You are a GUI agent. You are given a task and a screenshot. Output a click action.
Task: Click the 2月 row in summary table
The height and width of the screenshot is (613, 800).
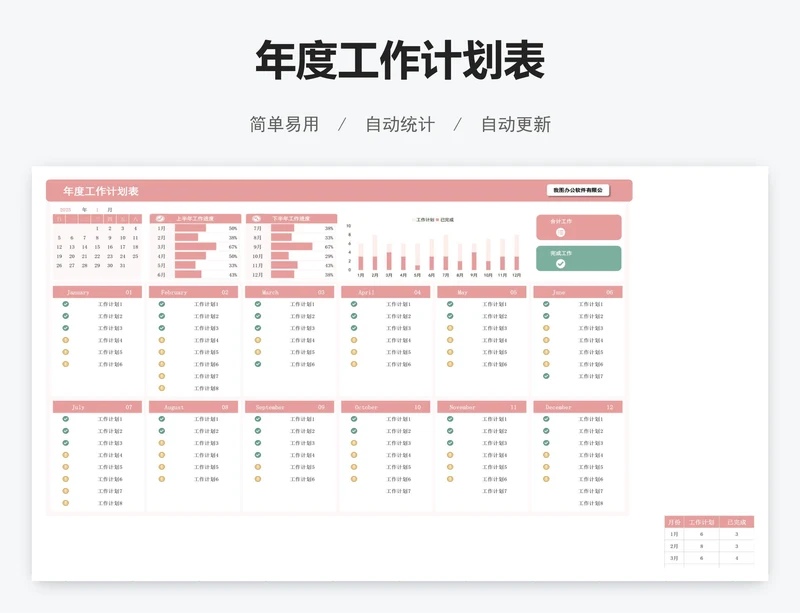(709, 546)
